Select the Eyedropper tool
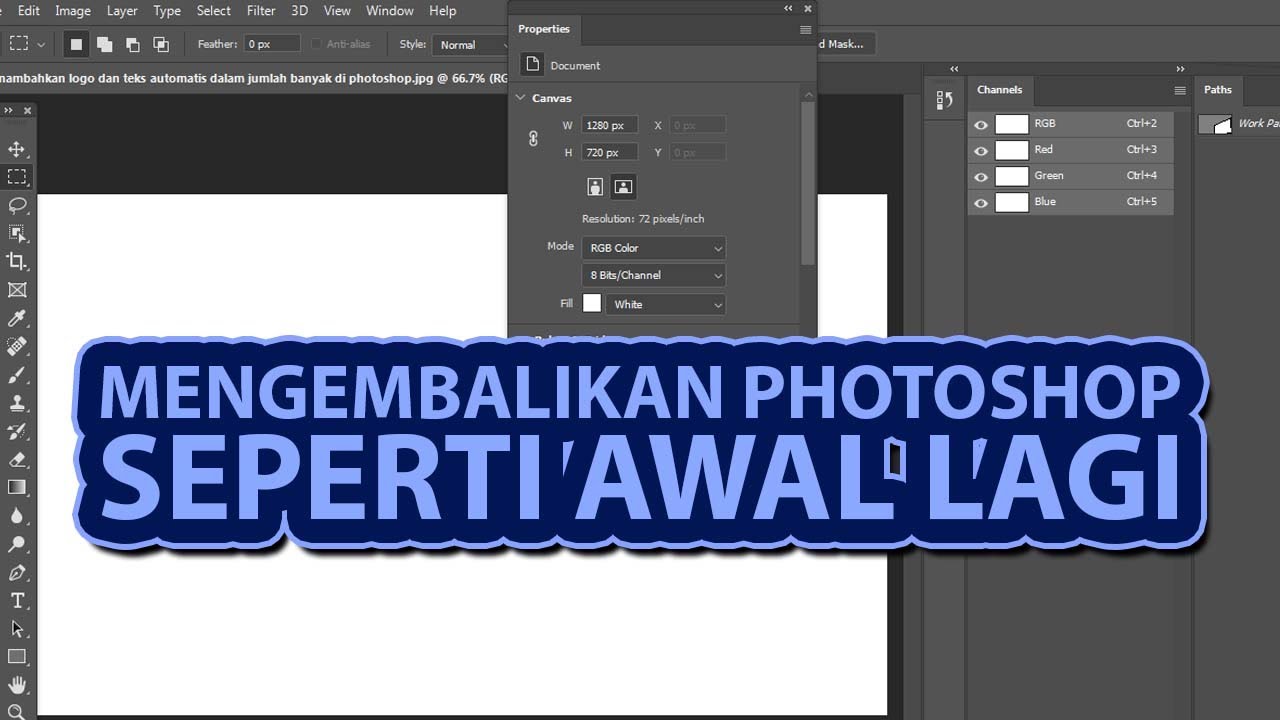The height and width of the screenshot is (720, 1280). click(17, 318)
